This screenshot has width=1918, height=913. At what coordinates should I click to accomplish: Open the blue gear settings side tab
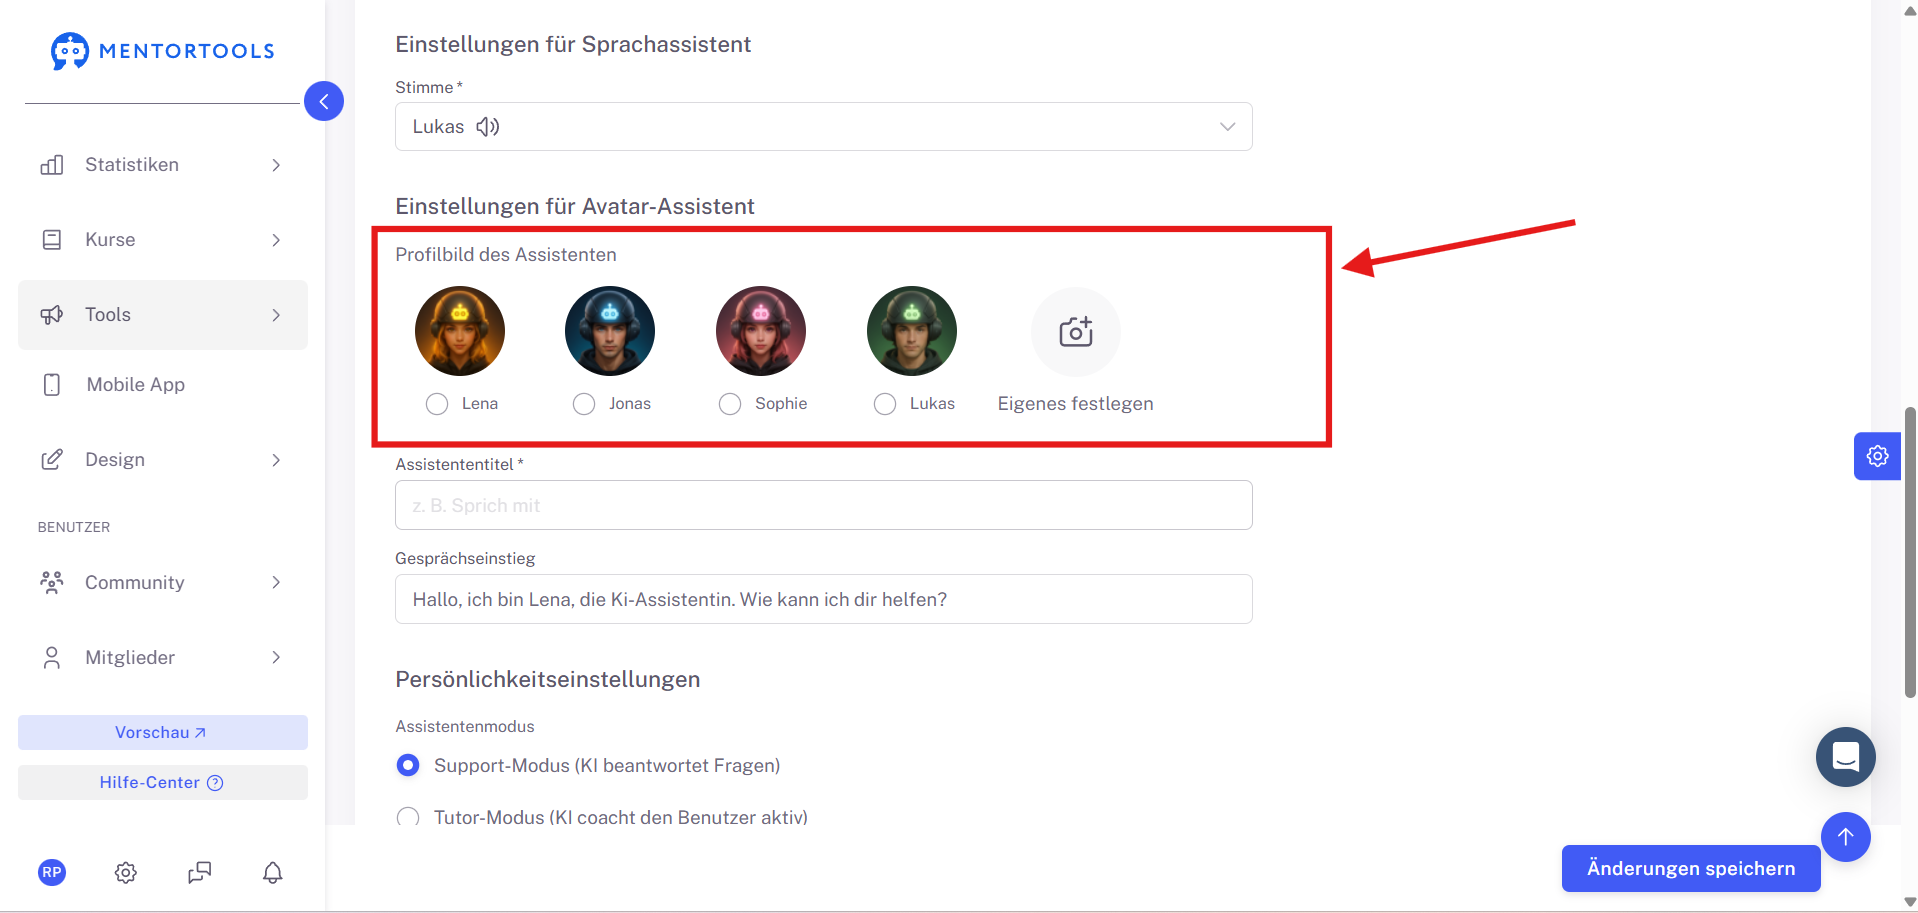[x=1877, y=456]
